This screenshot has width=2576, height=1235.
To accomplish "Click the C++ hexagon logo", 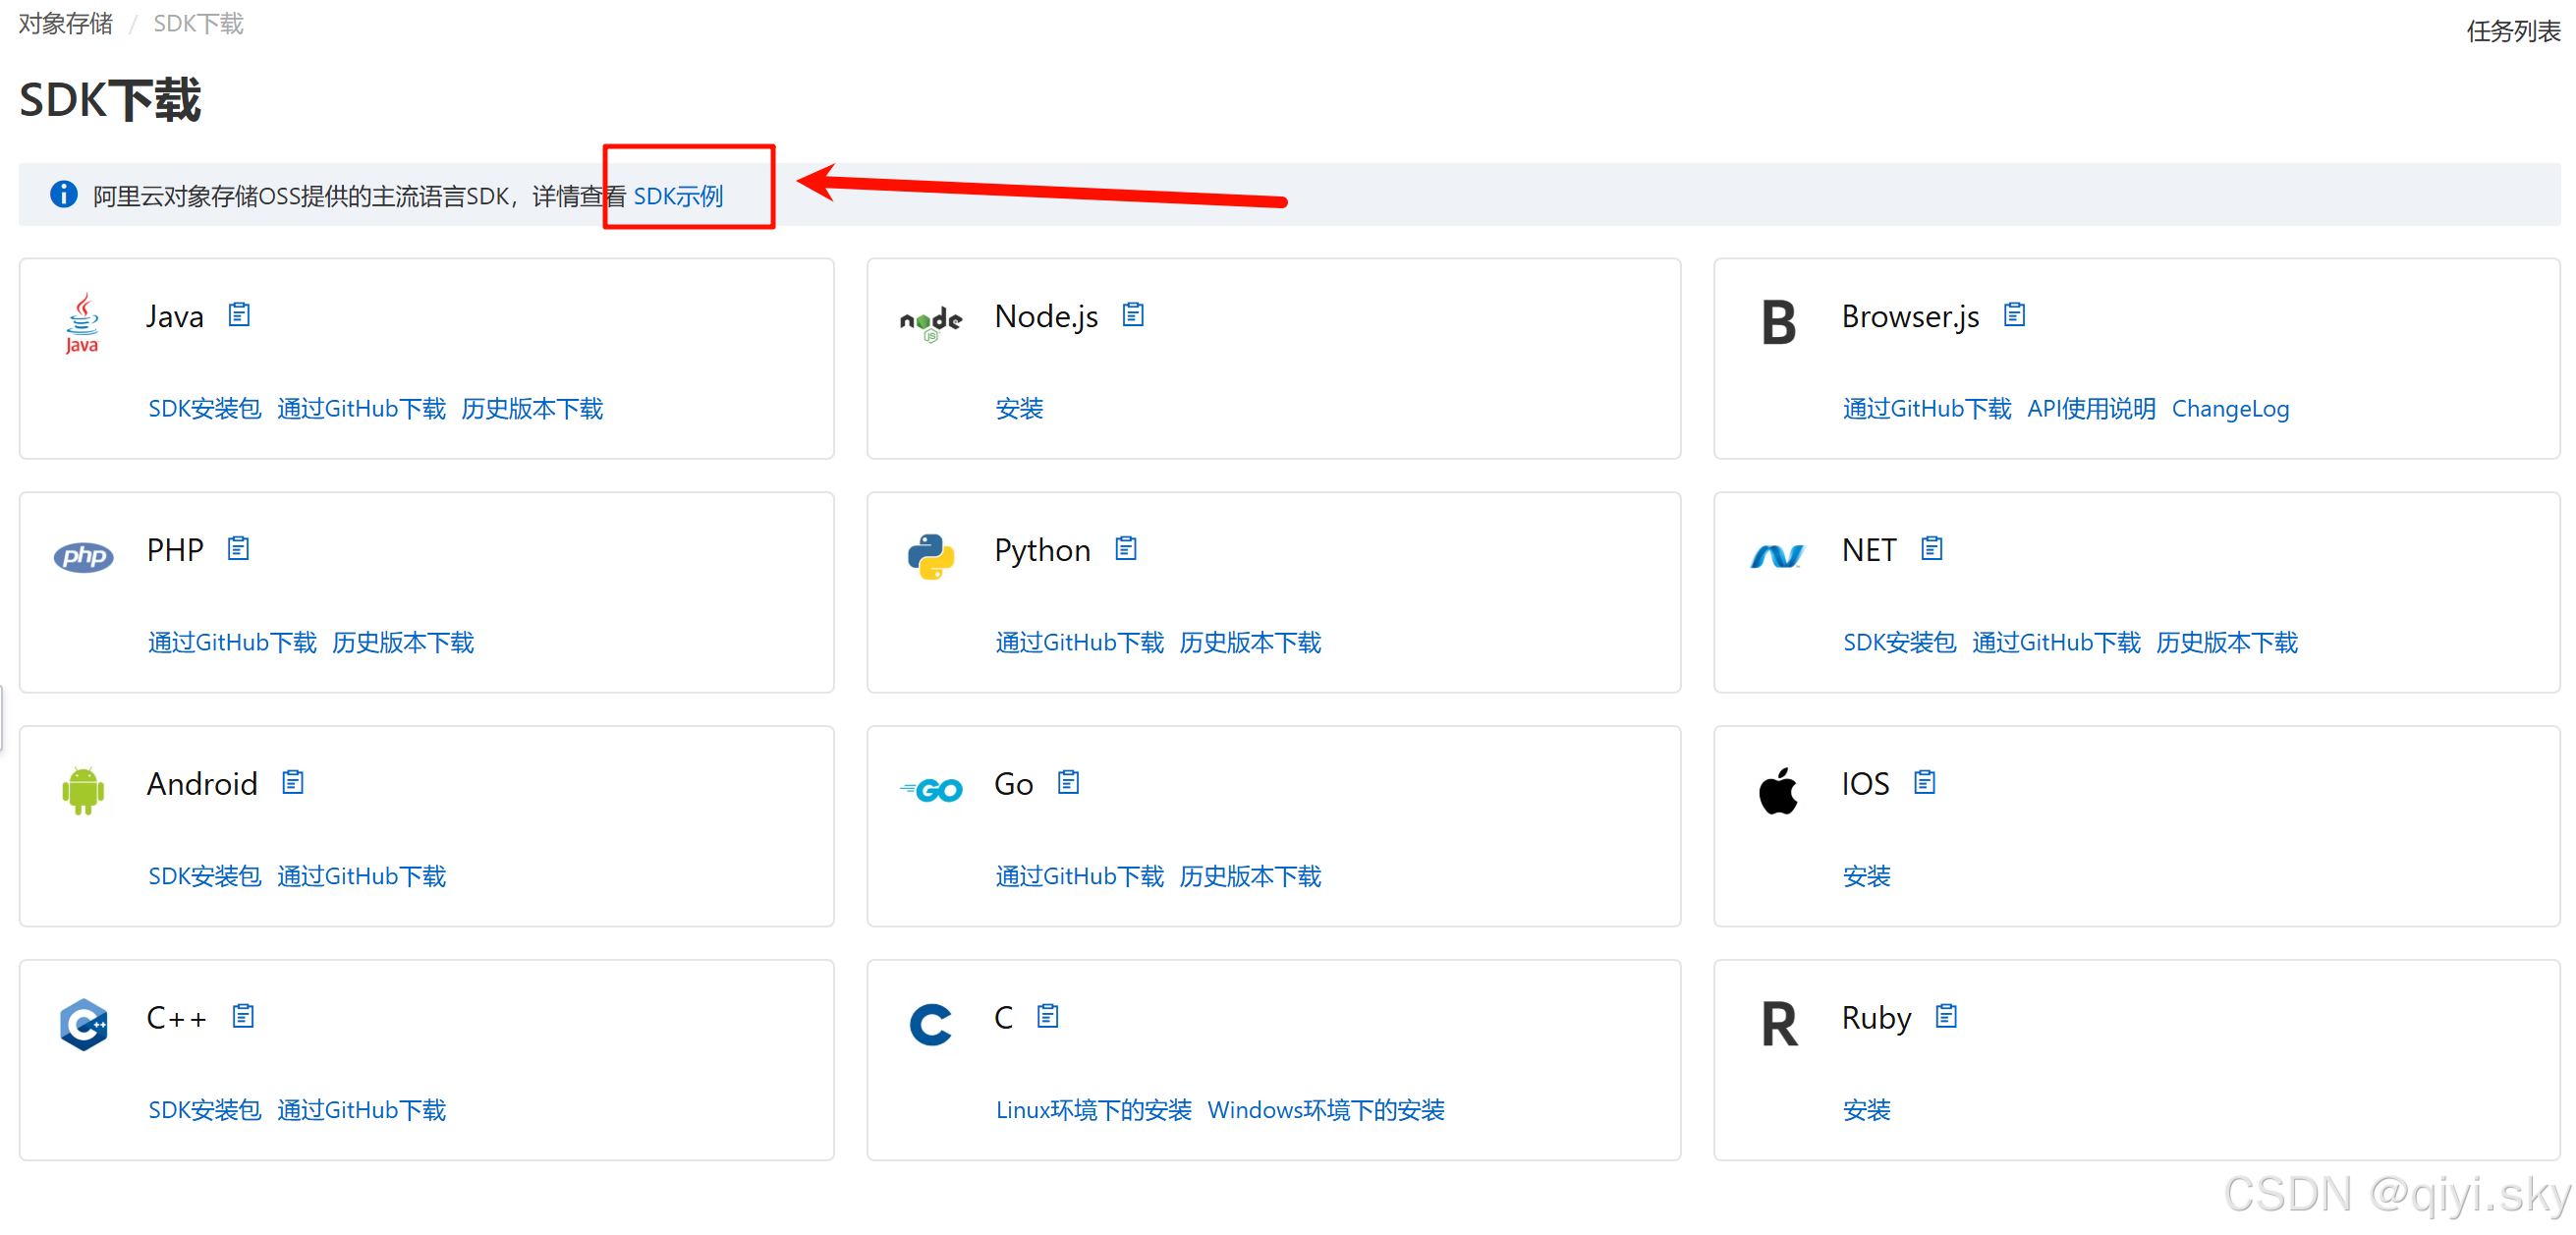I will (x=83, y=1024).
